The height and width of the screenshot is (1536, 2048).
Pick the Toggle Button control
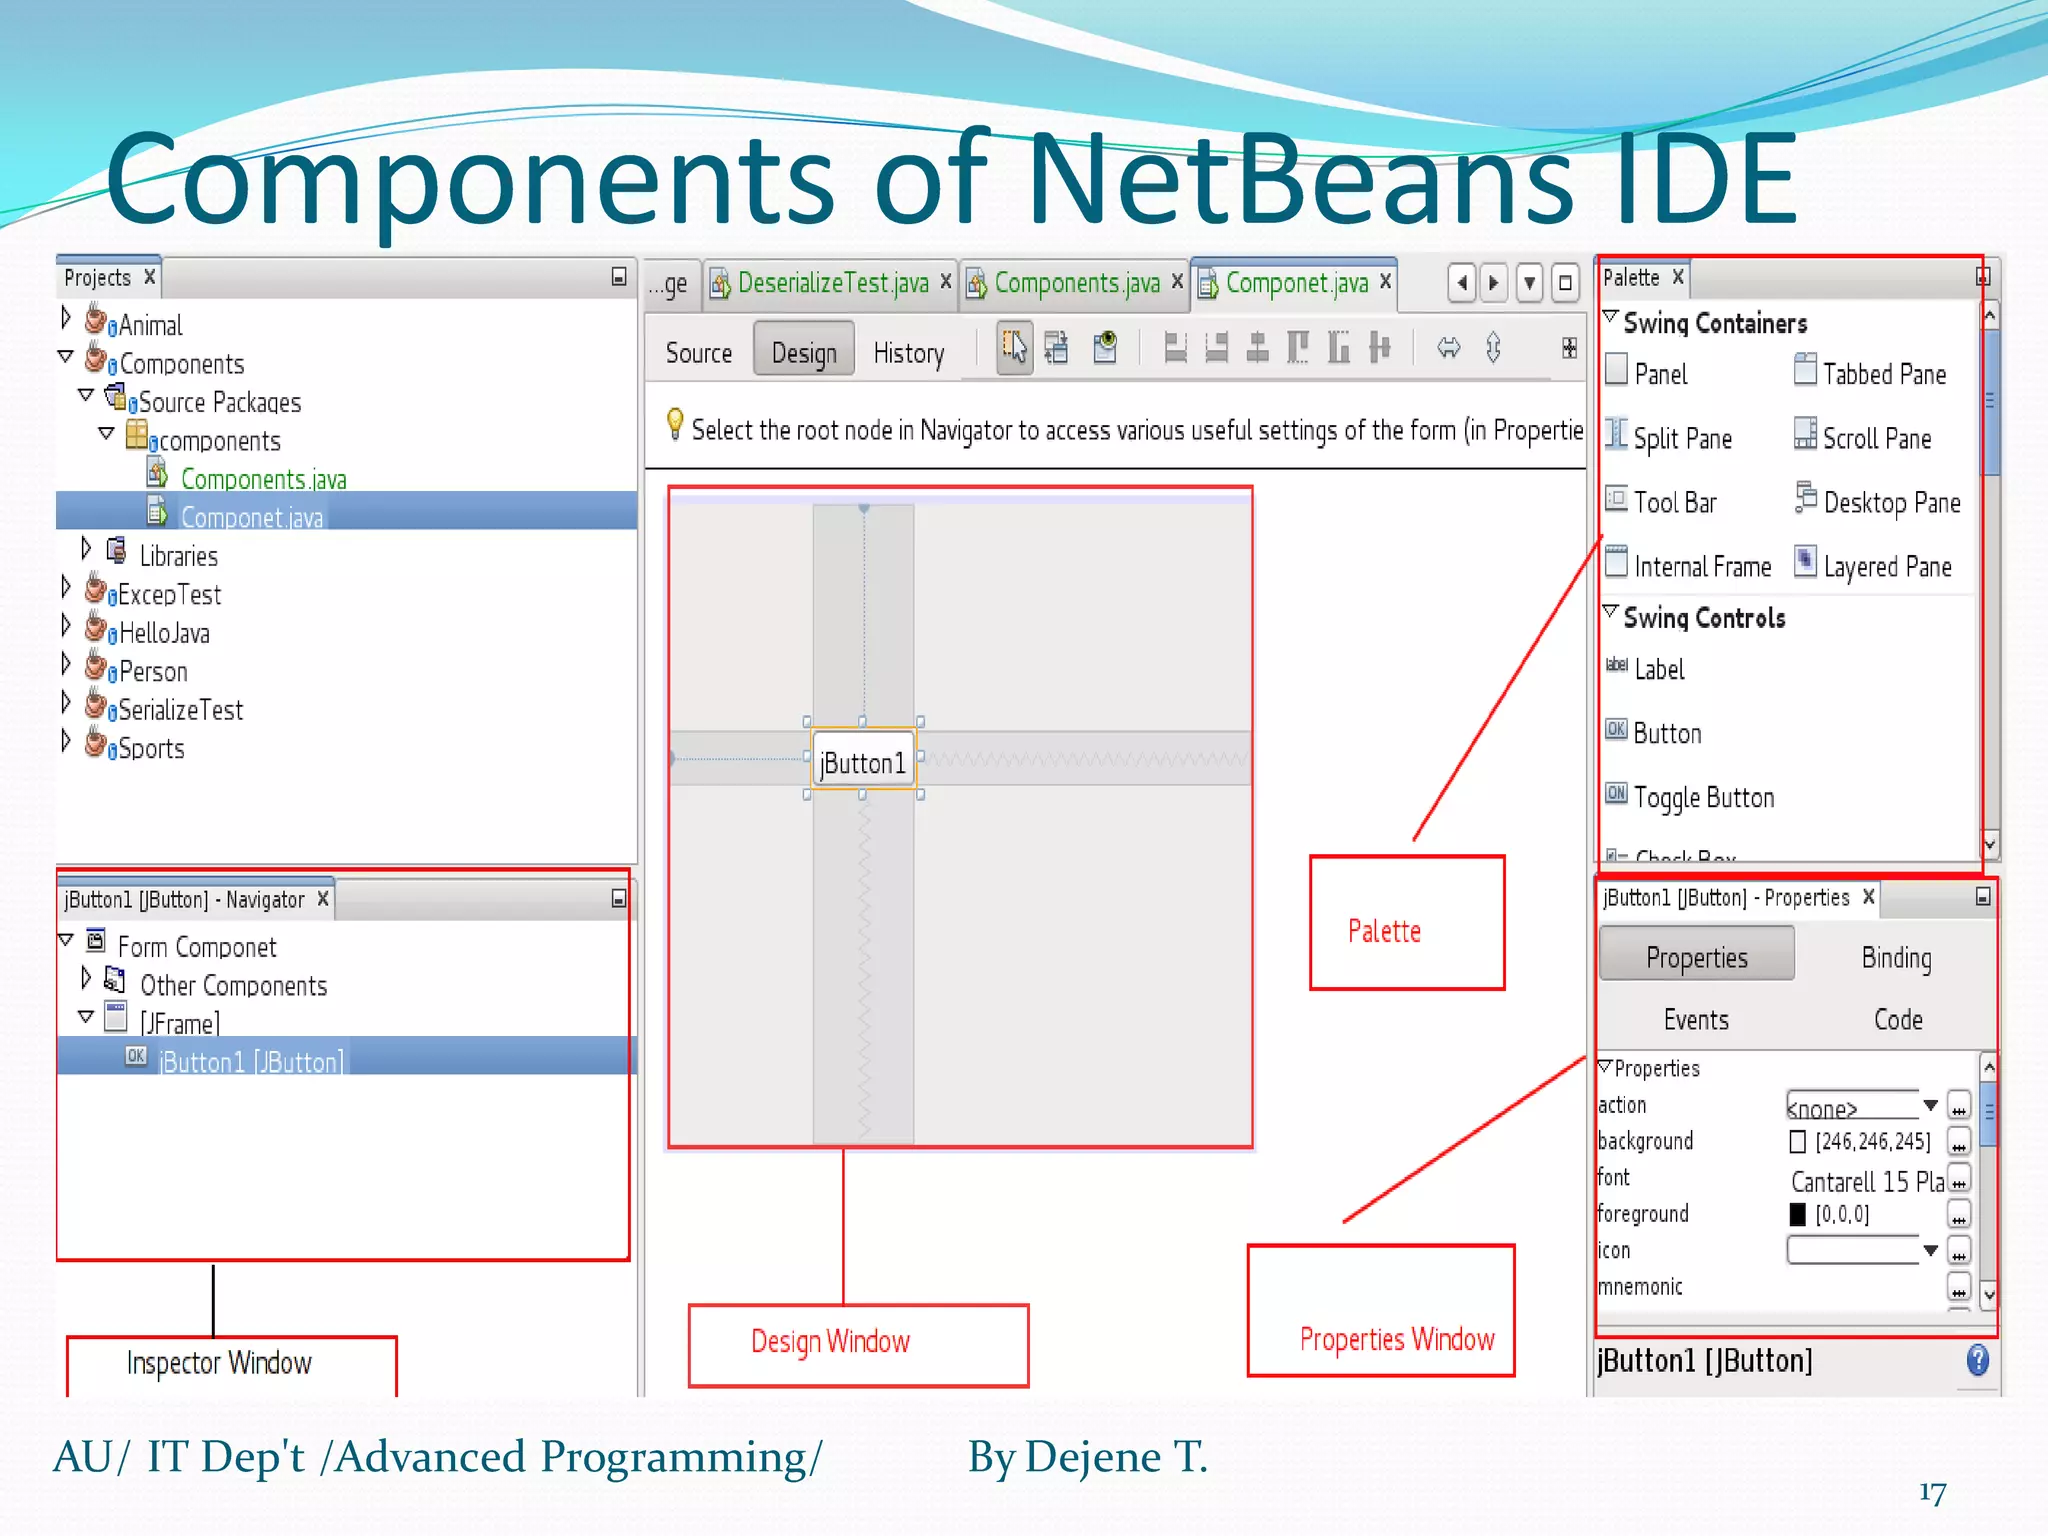tap(1690, 797)
